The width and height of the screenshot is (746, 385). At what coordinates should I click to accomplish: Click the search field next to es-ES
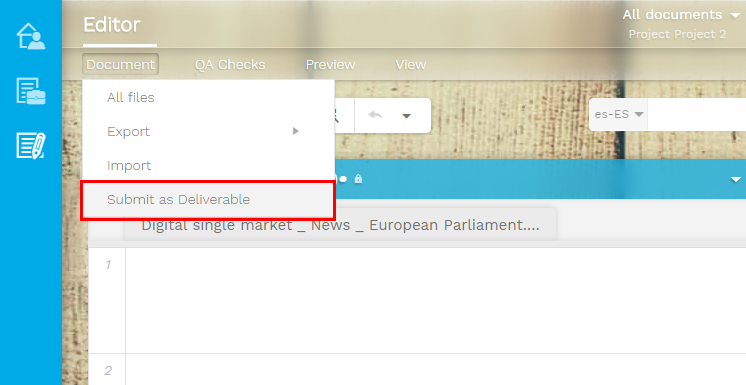[x=697, y=115]
